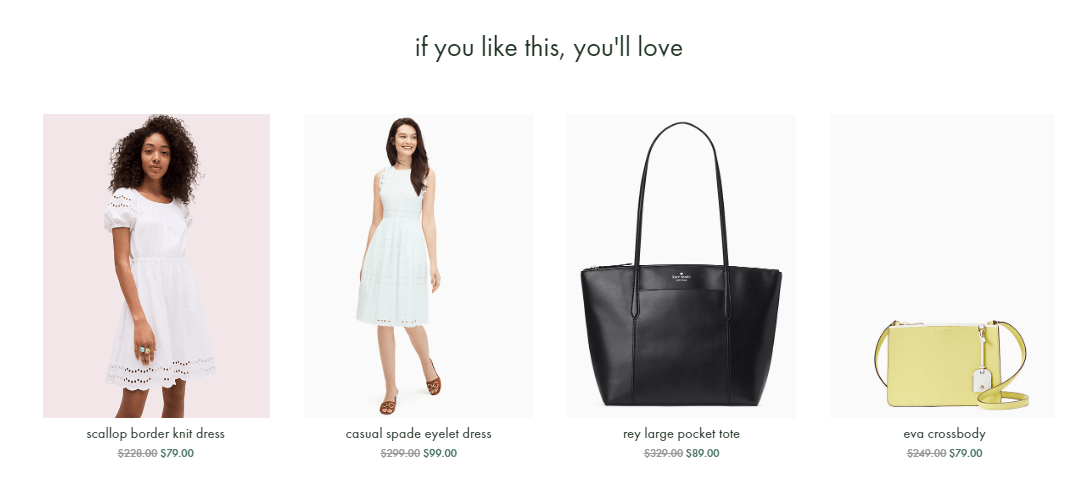
Task: Click the white hang tag on the yellow crossbody
Action: (x=981, y=380)
